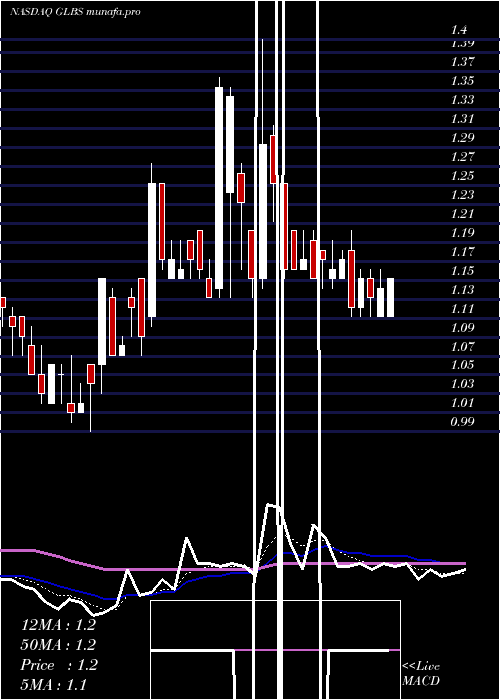
Task: Pick the 1.09 price level label
Action: click(462, 328)
